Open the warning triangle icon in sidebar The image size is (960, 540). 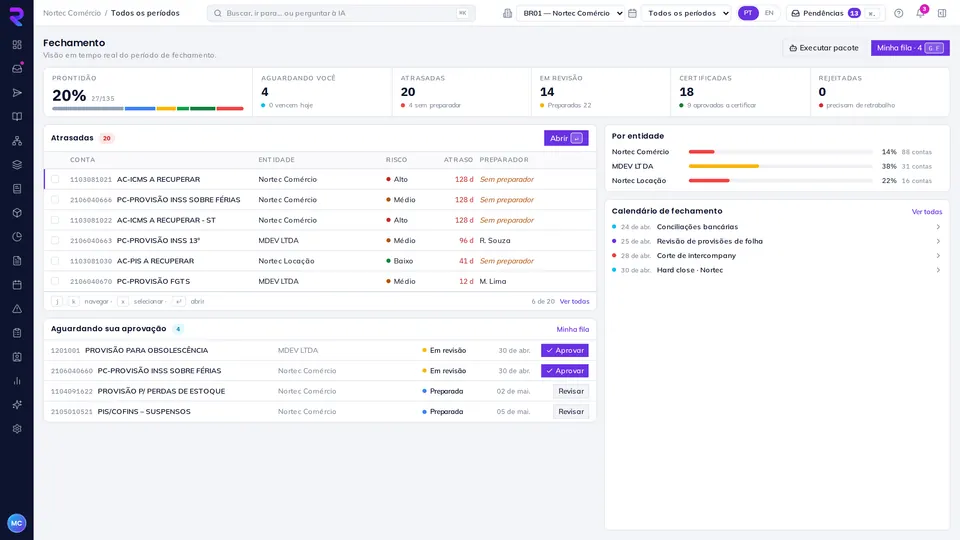[x=17, y=309]
